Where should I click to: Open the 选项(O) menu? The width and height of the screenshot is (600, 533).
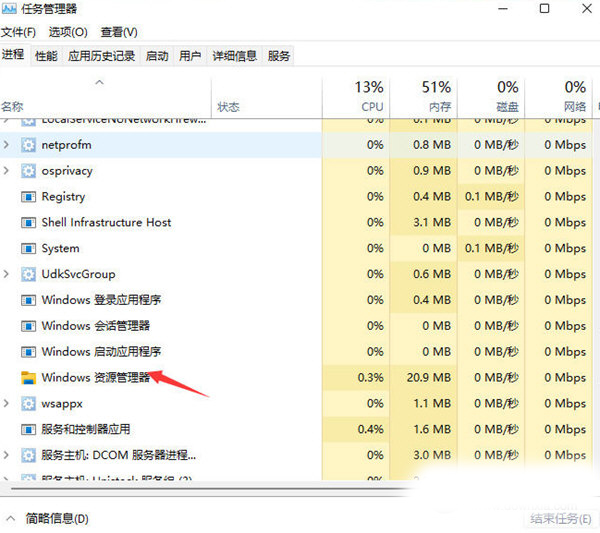point(68,32)
